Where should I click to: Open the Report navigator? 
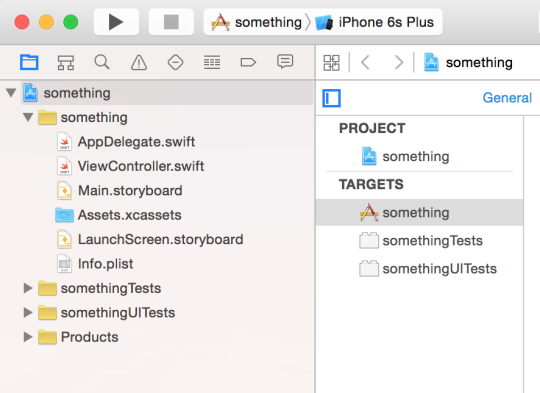point(285,62)
